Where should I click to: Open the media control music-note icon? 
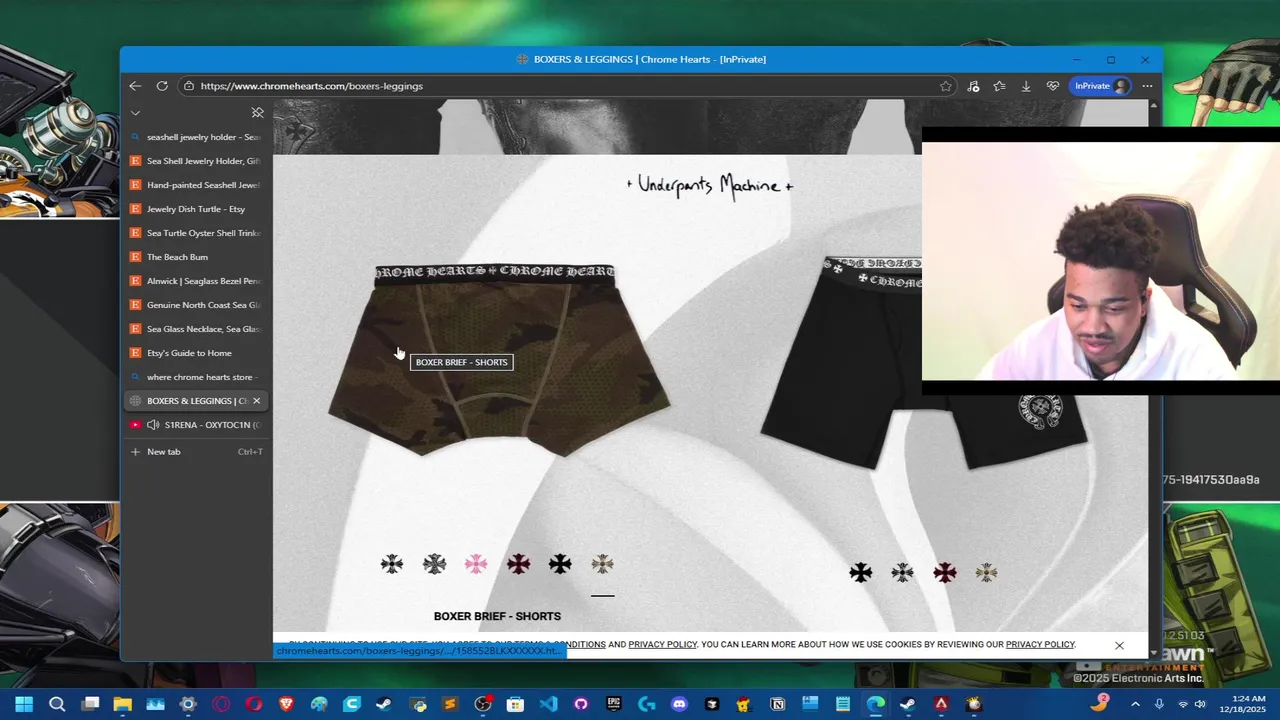point(973,86)
